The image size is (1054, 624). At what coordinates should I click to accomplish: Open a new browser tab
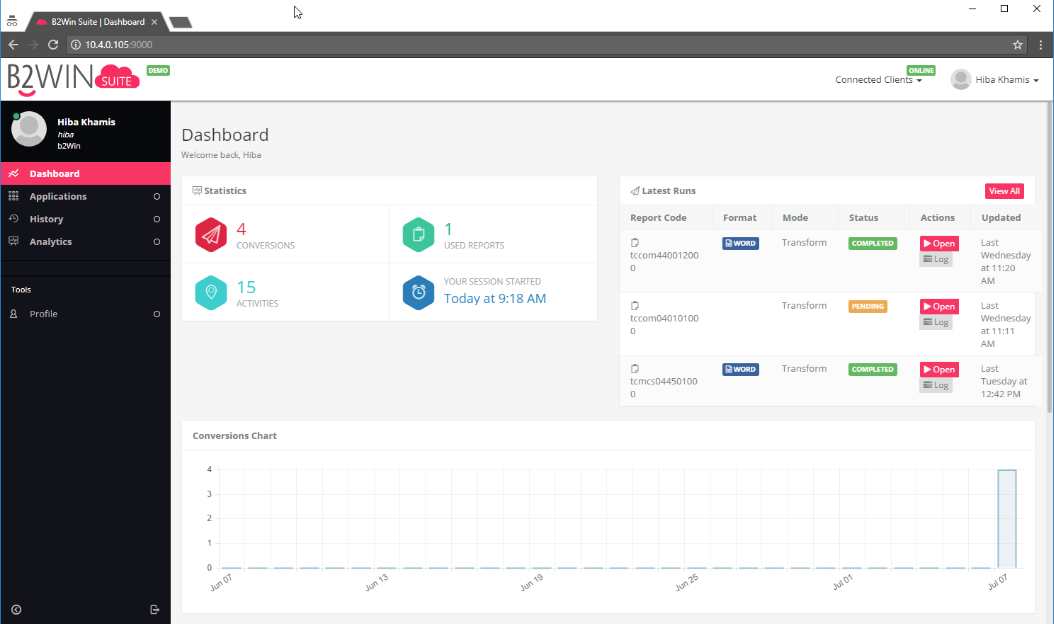[180, 23]
